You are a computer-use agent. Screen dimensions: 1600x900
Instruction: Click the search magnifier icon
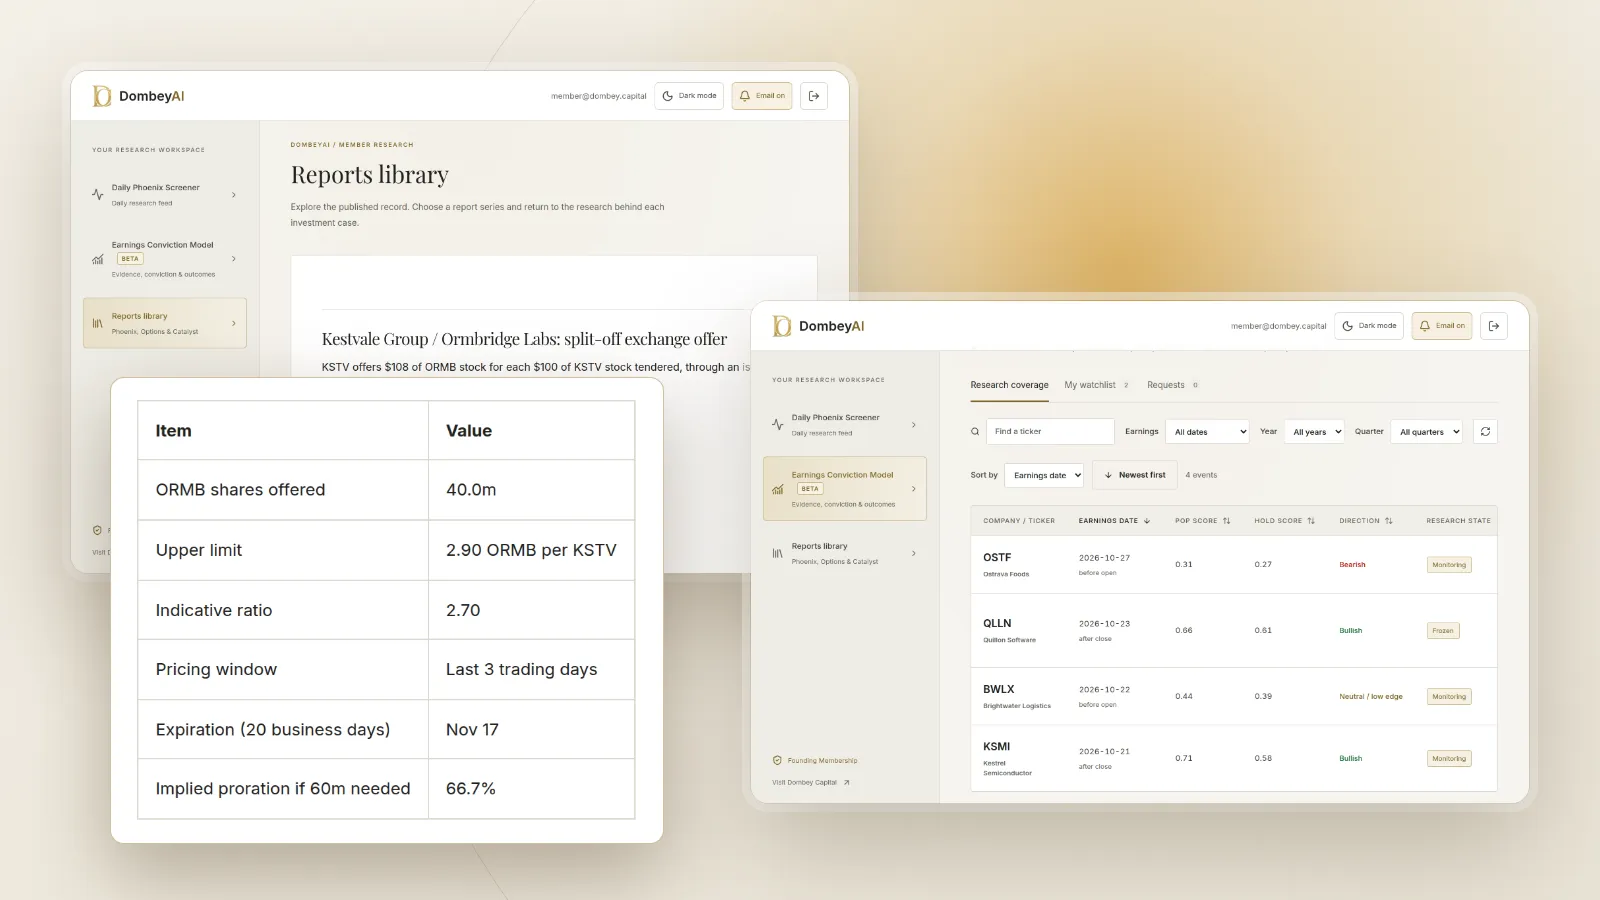point(975,432)
